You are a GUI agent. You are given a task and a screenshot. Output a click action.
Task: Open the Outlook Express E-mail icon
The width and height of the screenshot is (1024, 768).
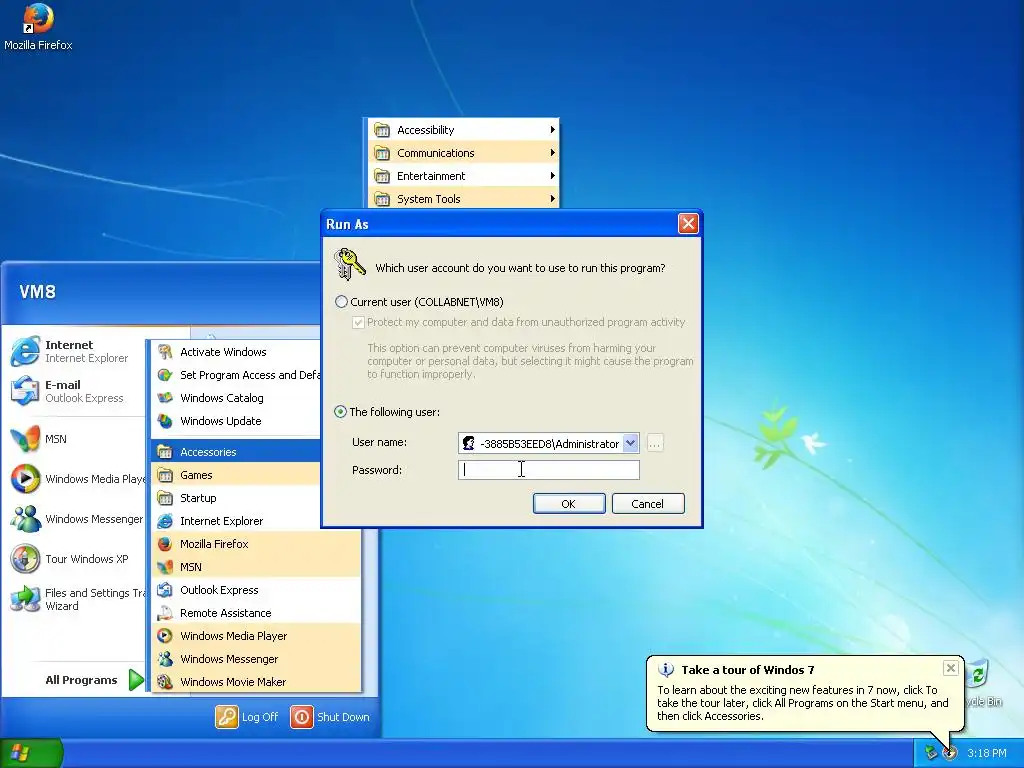[25, 391]
